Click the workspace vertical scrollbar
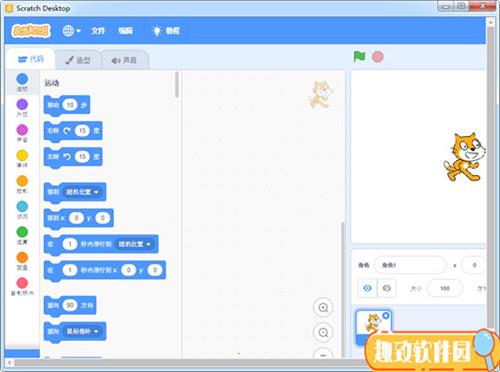 click(x=342, y=290)
